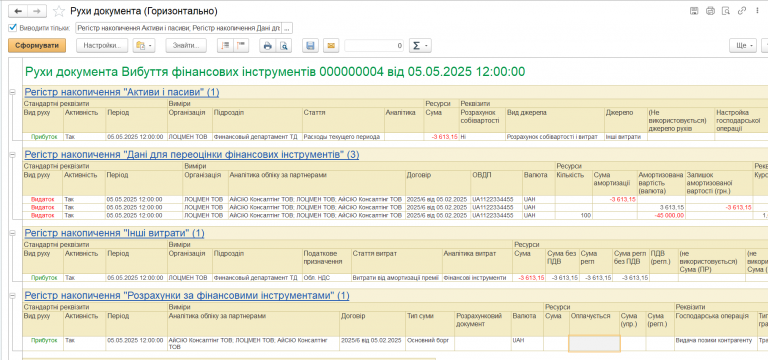Image resolution: width=768 pixels, height=360 pixels.
Task: Click the collapse all groups icon
Action: (241, 46)
